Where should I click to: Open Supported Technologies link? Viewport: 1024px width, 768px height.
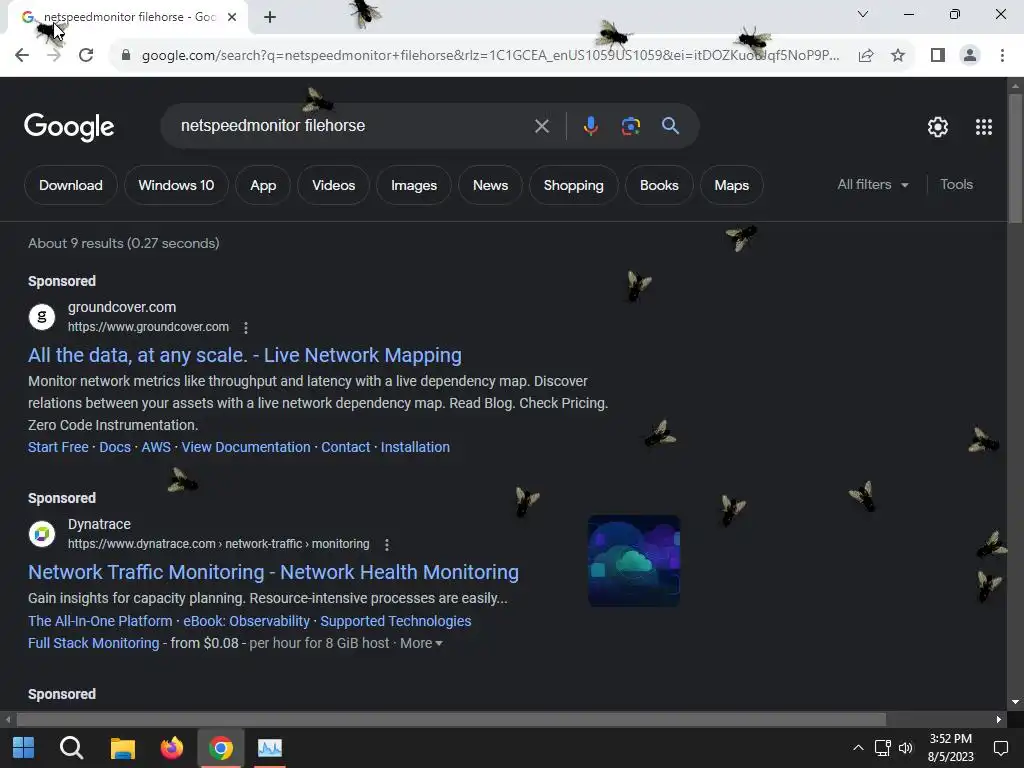click(x=396, y=621)
